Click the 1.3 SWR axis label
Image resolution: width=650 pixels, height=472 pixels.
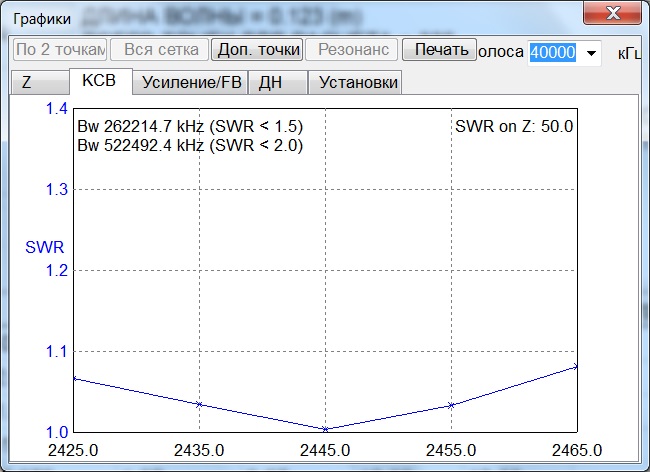click(56, 189)
